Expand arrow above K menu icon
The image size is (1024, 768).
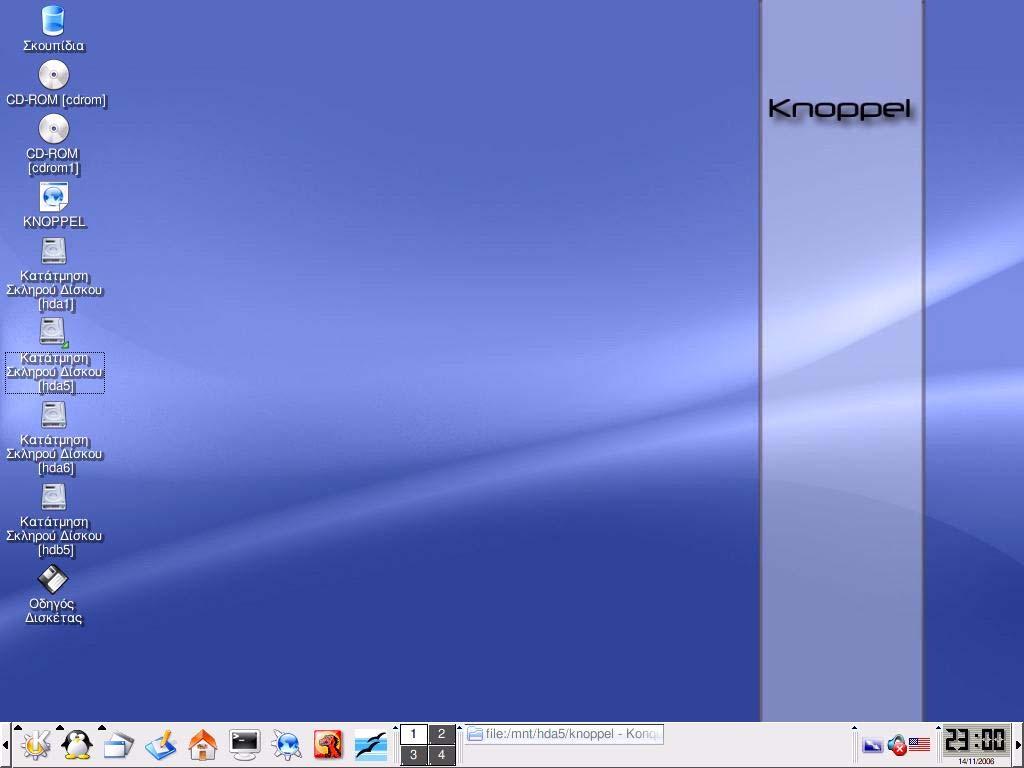(18, 727)
